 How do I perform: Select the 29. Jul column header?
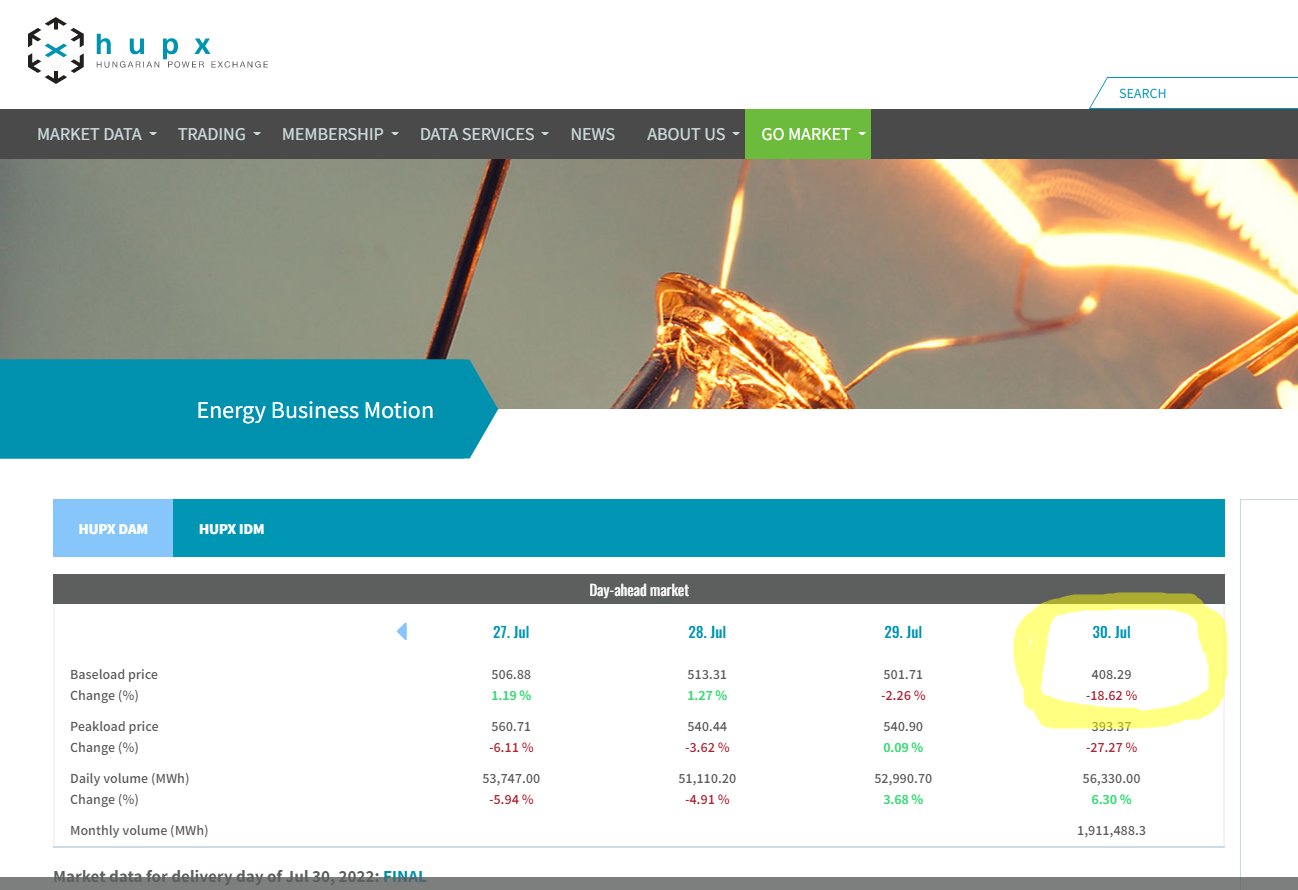902,632
